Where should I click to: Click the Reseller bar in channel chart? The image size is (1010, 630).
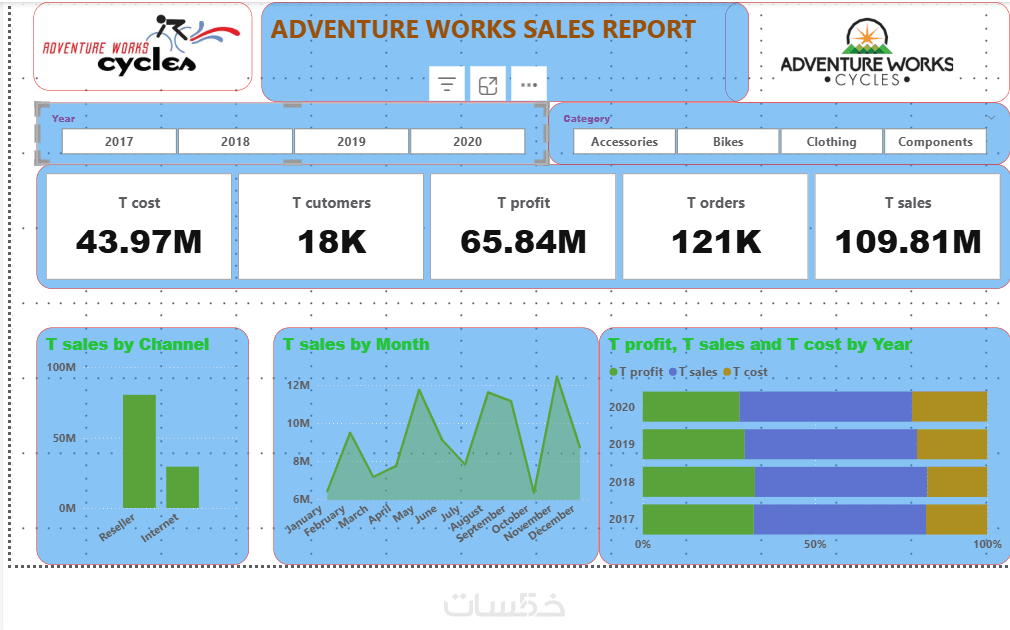(139, 451)
